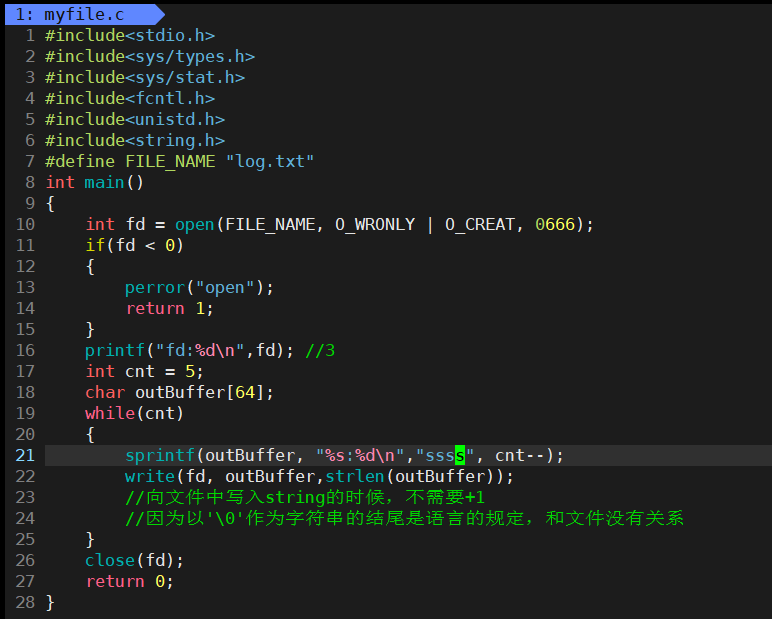This screenshot has height=619, width=772.
Task: Click line number 28 at closing brace
Action: (25, 602)
